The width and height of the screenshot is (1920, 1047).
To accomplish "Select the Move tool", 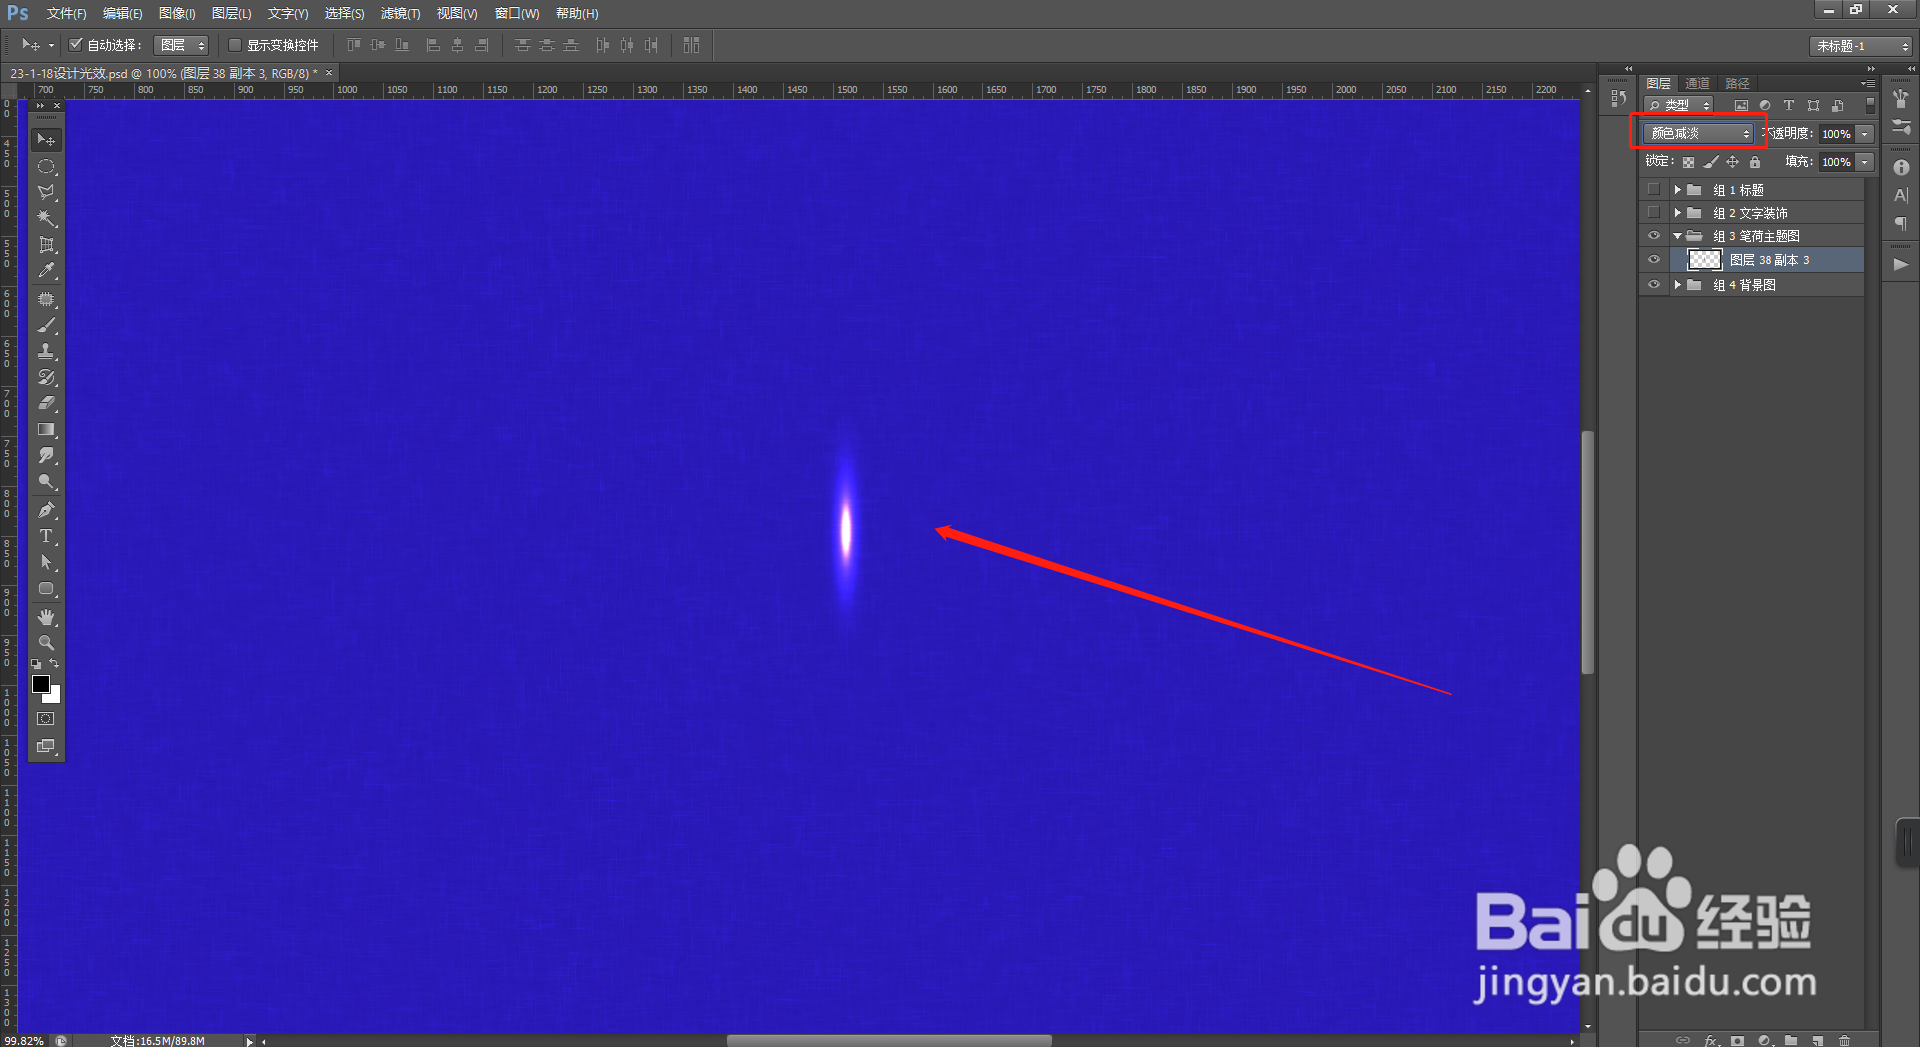I will click(46, 140).
